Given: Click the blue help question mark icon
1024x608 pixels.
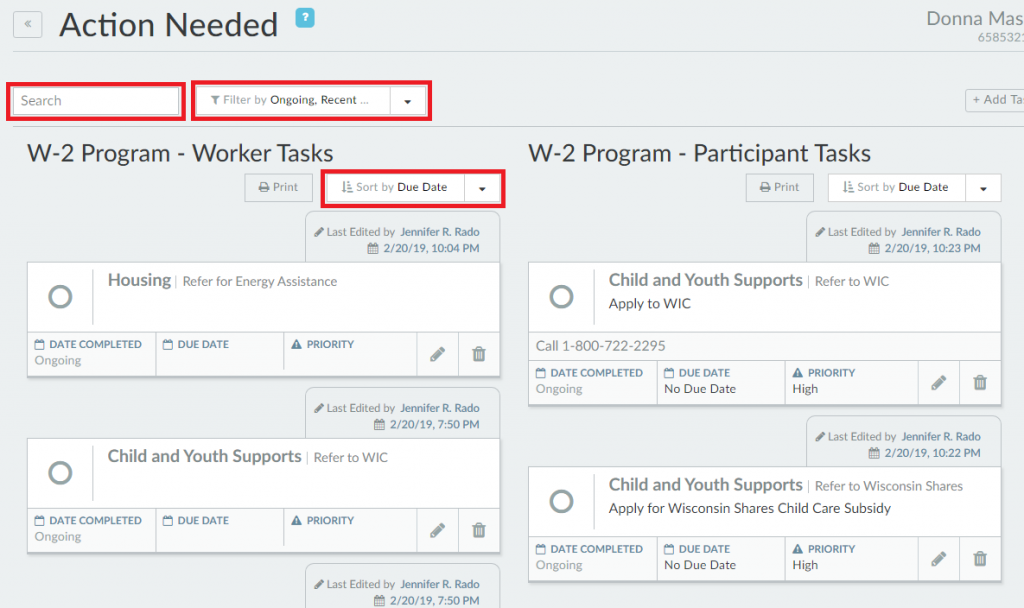Looking at the screenshot, I should coord(305,17).
